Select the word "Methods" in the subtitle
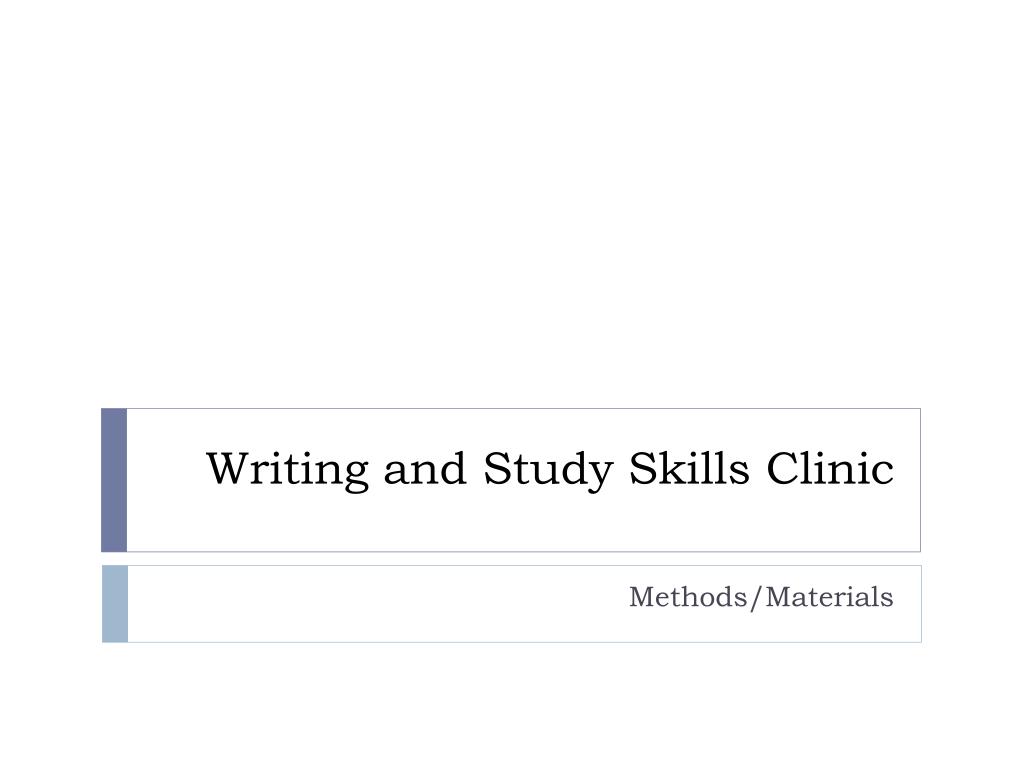 688,597
